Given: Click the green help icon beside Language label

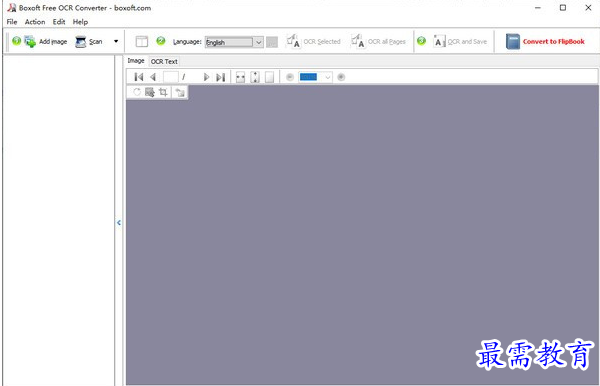Looking at the screenshot, I should 161,40.
